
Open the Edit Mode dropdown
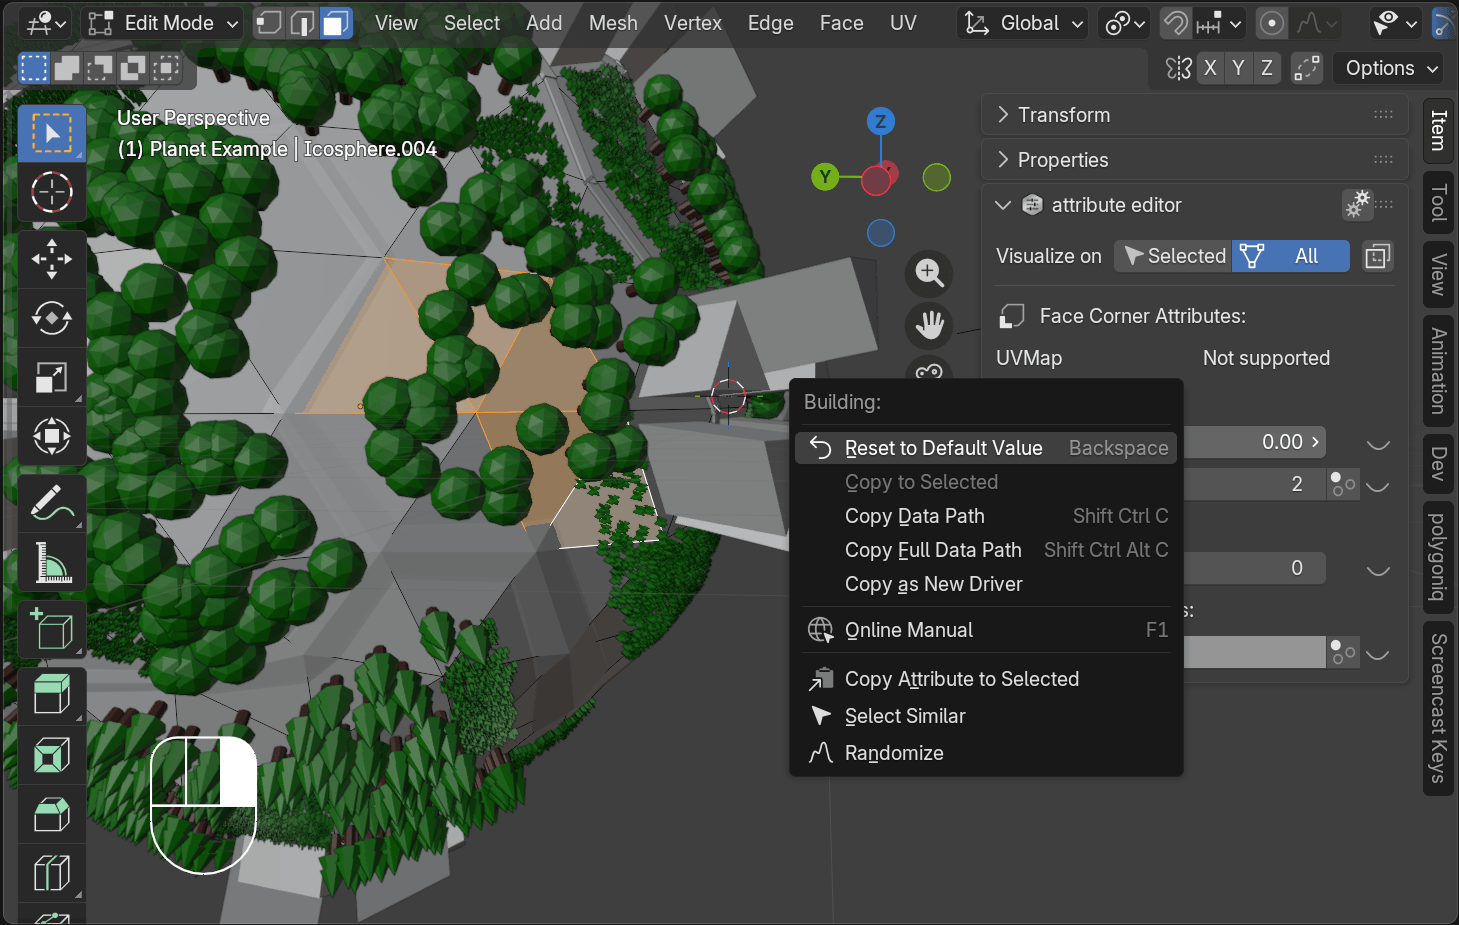pos(162,23)
